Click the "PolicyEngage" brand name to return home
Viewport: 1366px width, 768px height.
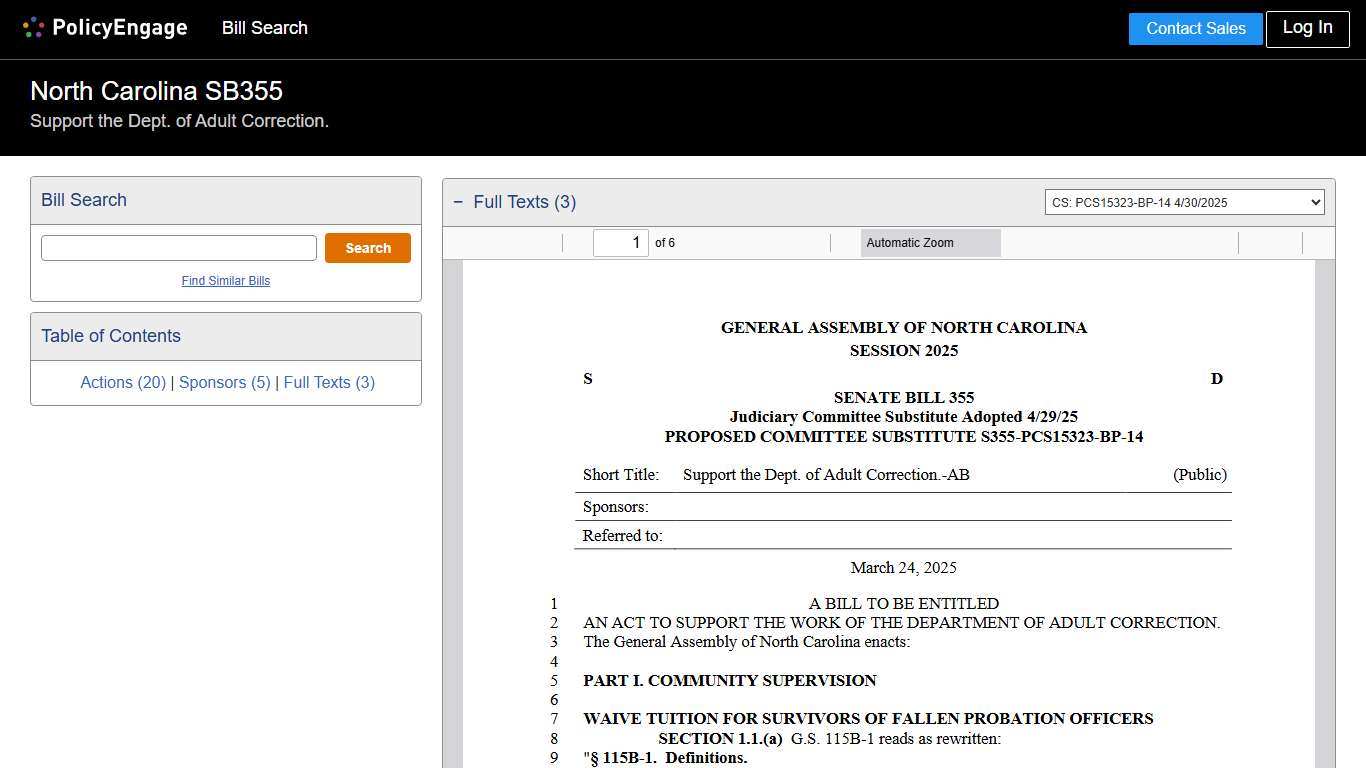119,27
